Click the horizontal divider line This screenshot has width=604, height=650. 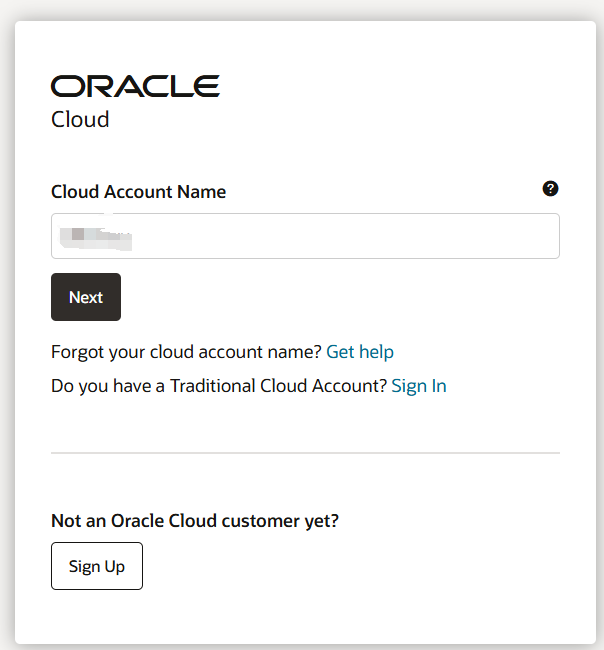(305, 453)
